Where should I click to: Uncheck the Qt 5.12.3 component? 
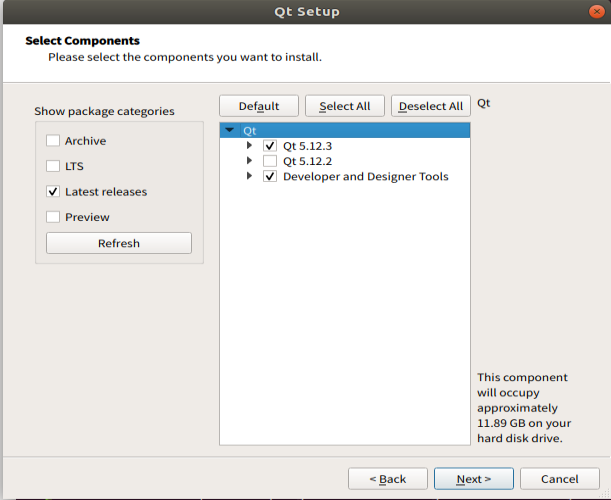270,146
